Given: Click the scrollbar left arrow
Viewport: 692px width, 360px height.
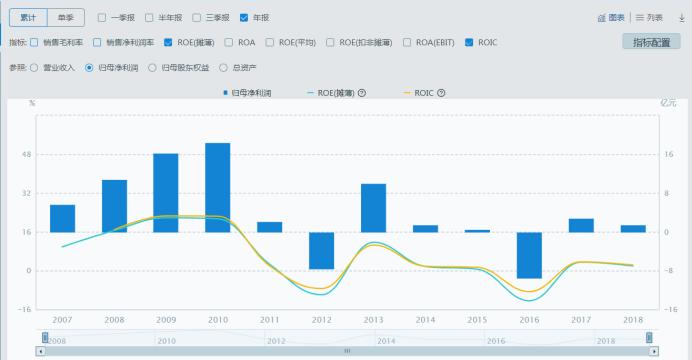Looking at the screenshot, I should point(40,351).
